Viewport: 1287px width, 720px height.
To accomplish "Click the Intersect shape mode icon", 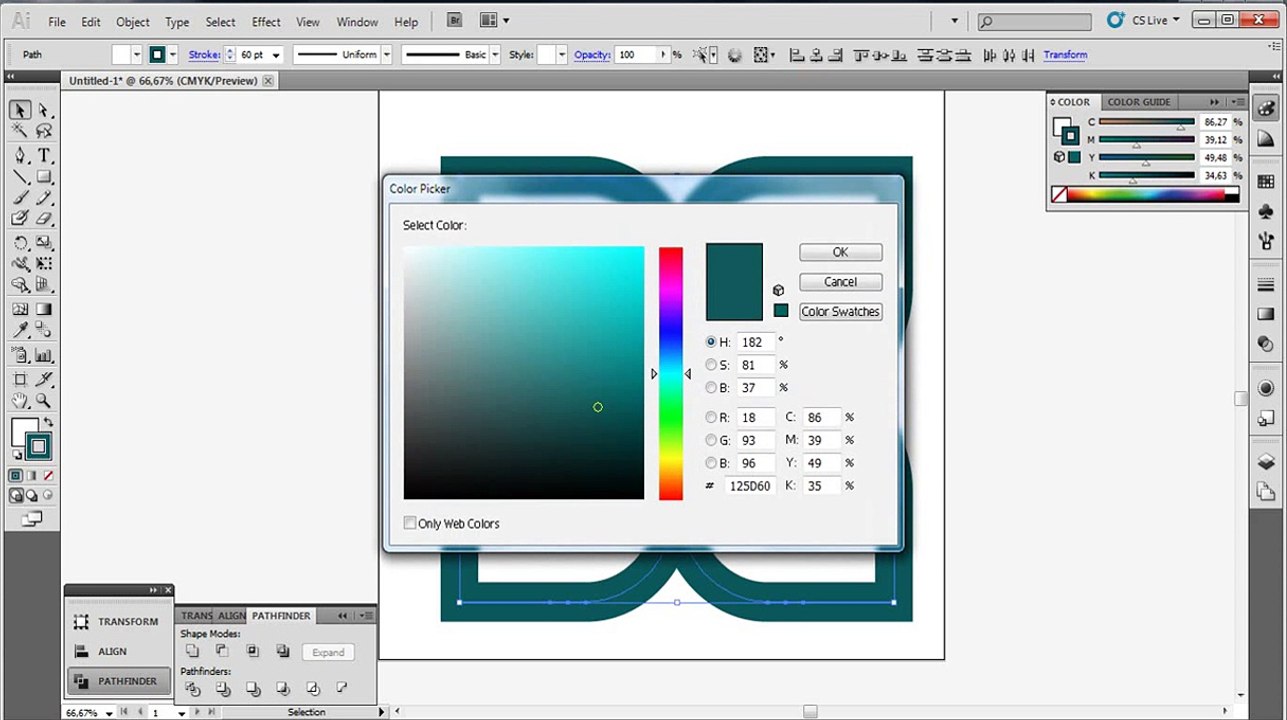I will pos(252,651).
